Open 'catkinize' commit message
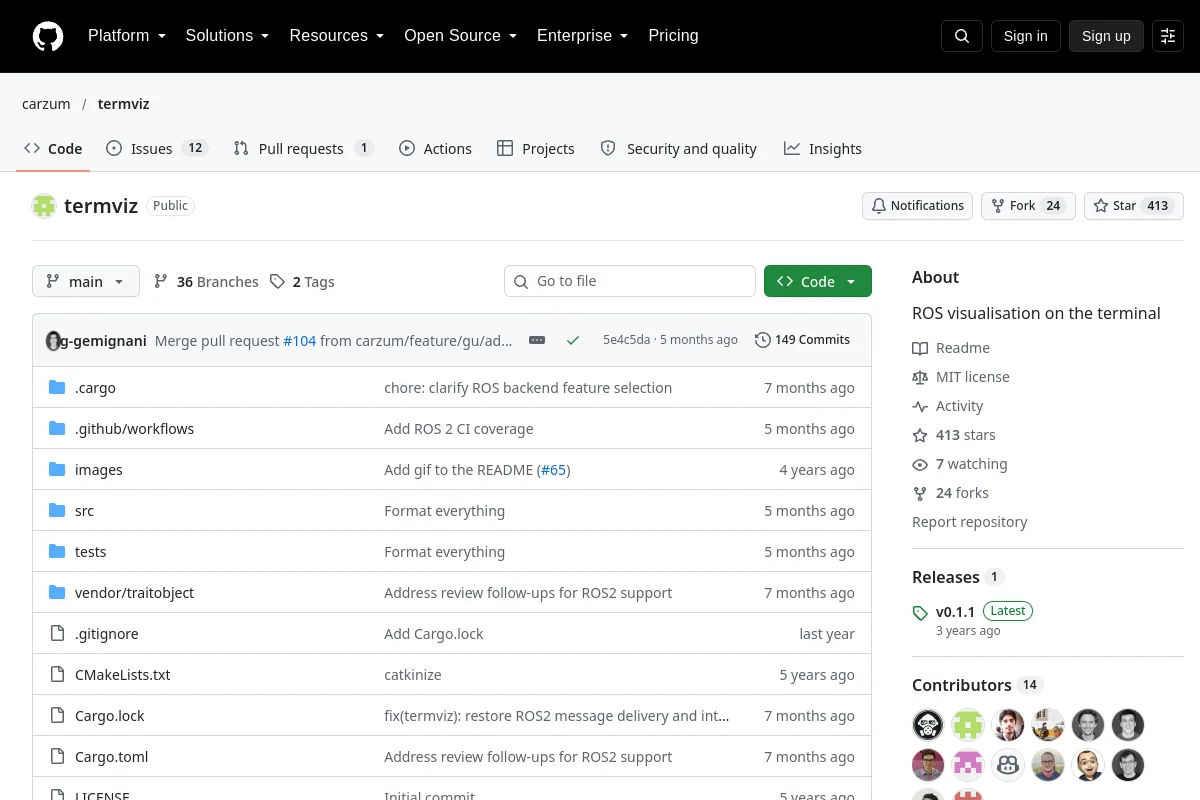Image resolution: width=1200 pixels, height=800 pixels. click(x=413, y=675)
